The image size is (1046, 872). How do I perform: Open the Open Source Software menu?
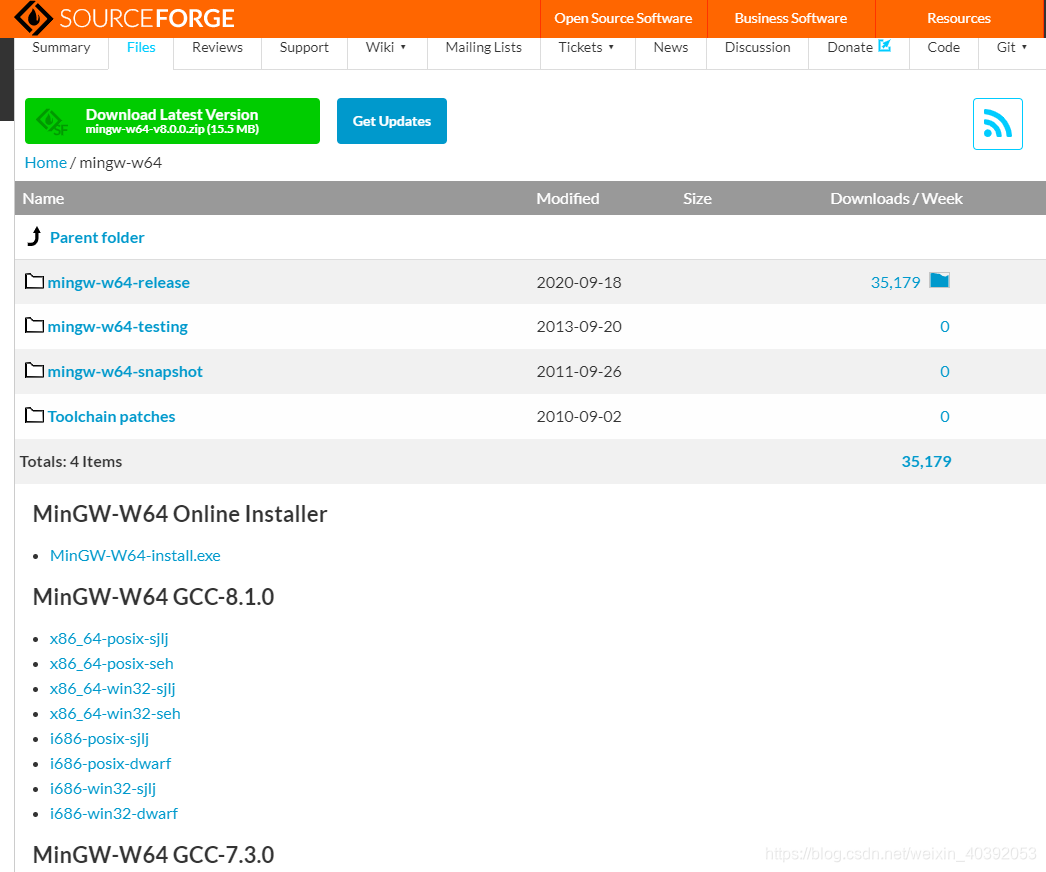pos(623,19)
